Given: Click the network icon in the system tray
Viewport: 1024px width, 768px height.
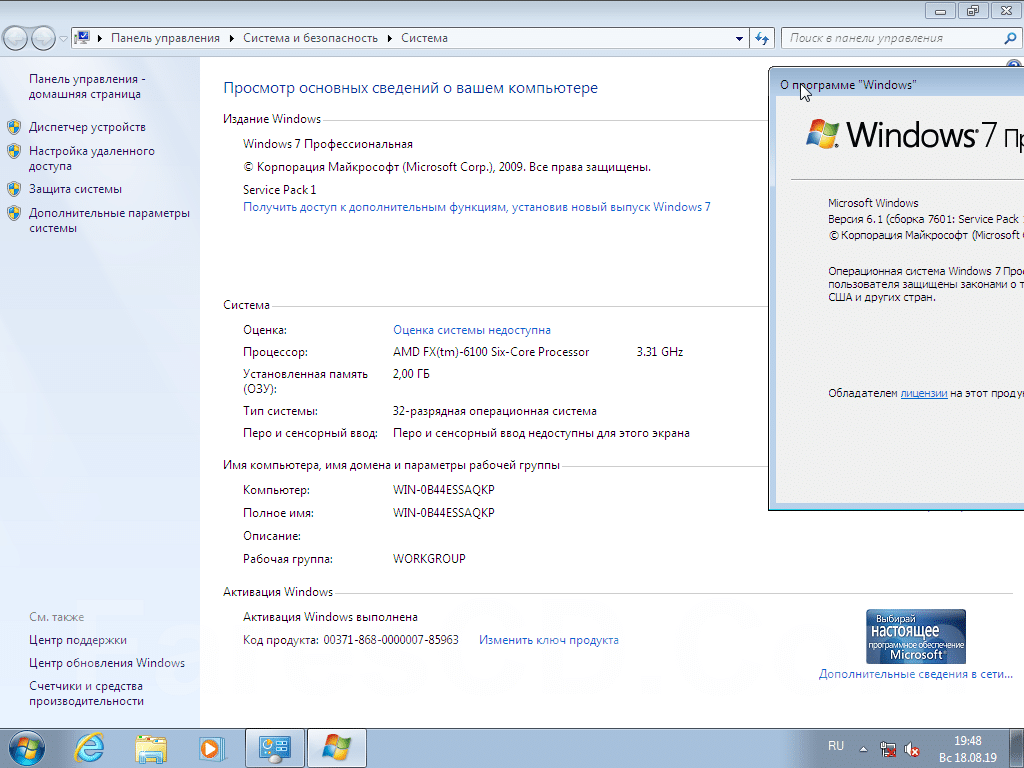Looking at the screenshot, I should 888,749.
